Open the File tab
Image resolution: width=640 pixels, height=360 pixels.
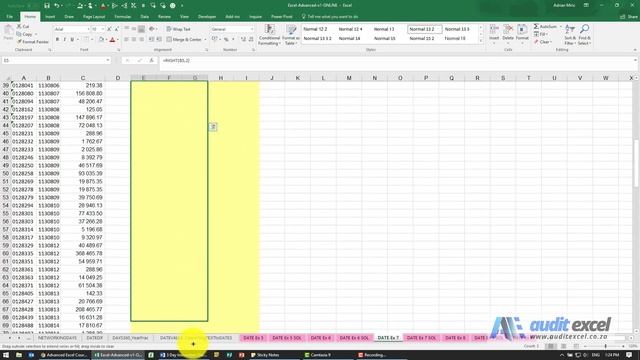(9, 17)
